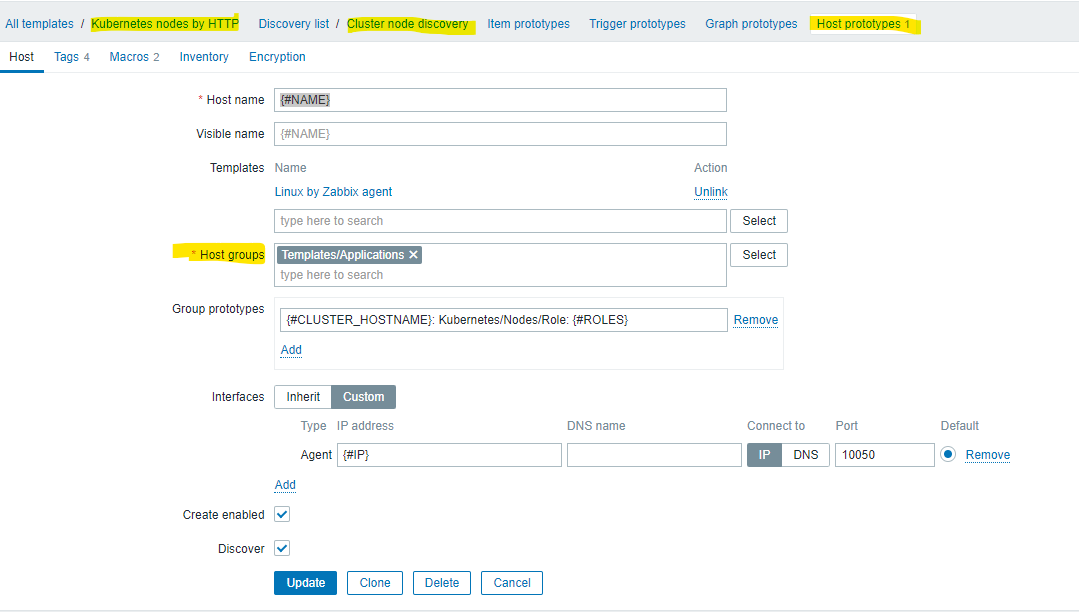Unlink the Linux by Zabbix agent template
Viewport: 1079px width, 612px height.
click(711, 192)
